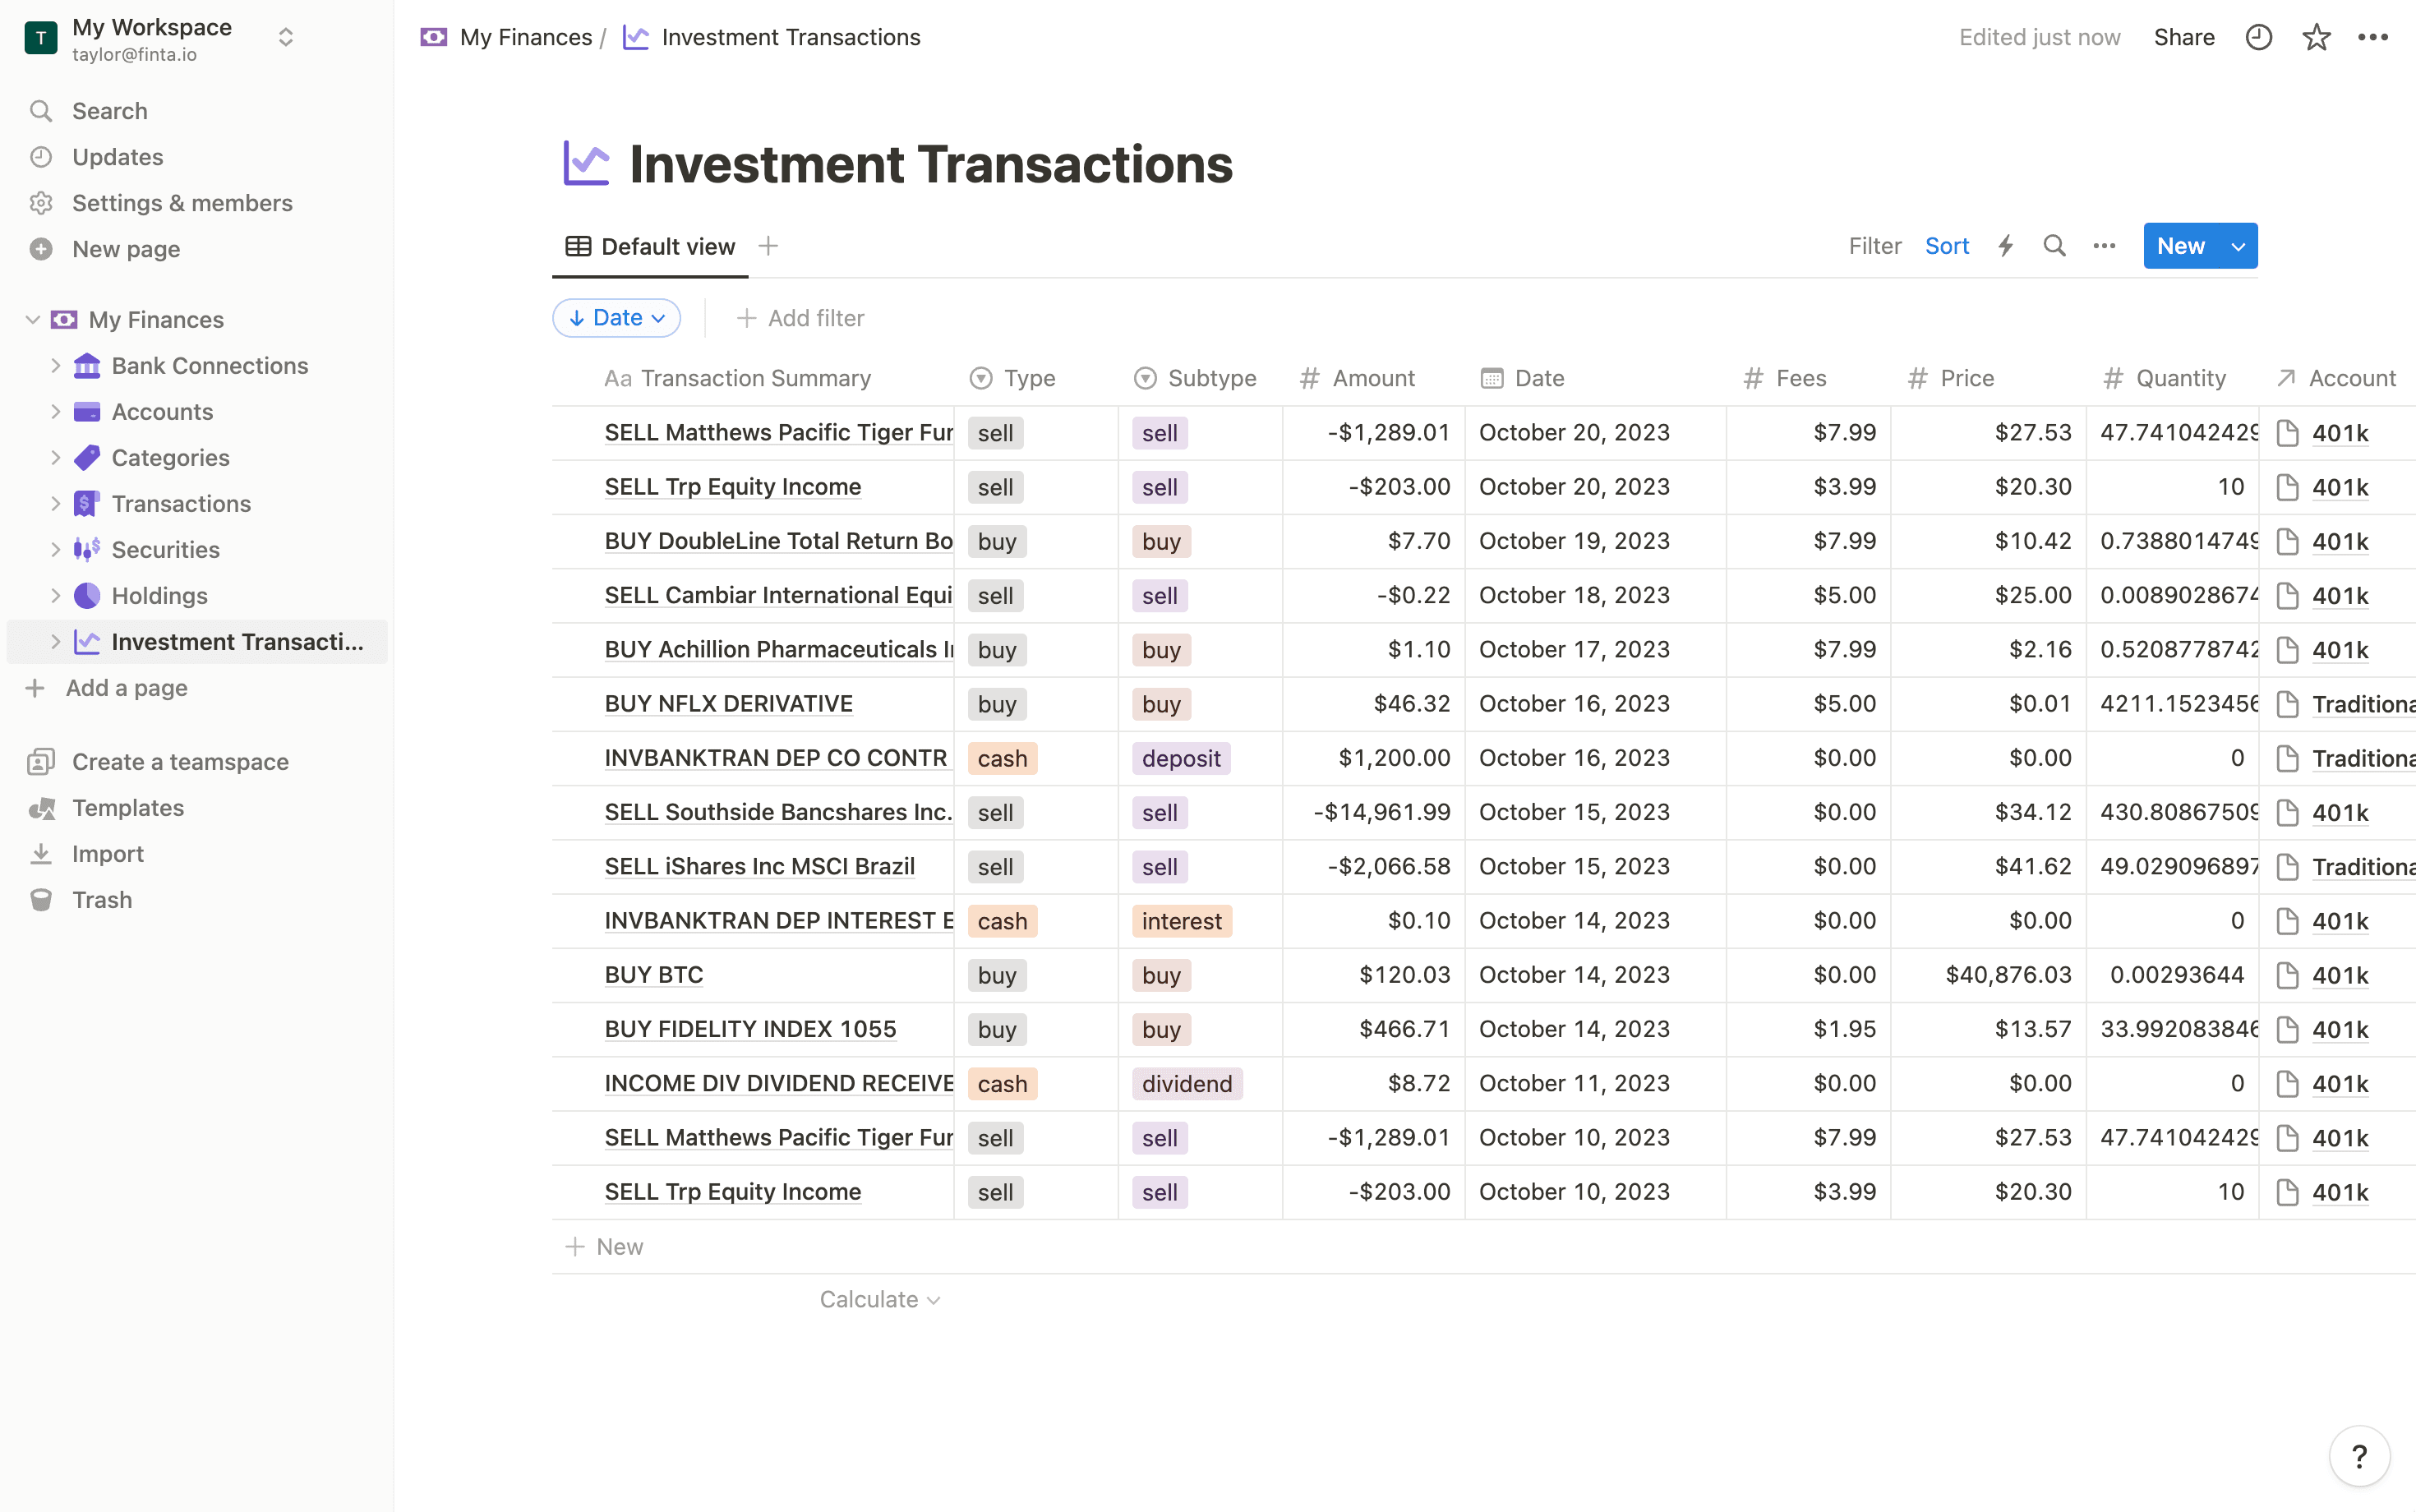The height and width of the screenshot is (1512, 2416).
Task: Open the Calculate dropdown below the table
Action: pyautogui.click(x=879, y=1298)
